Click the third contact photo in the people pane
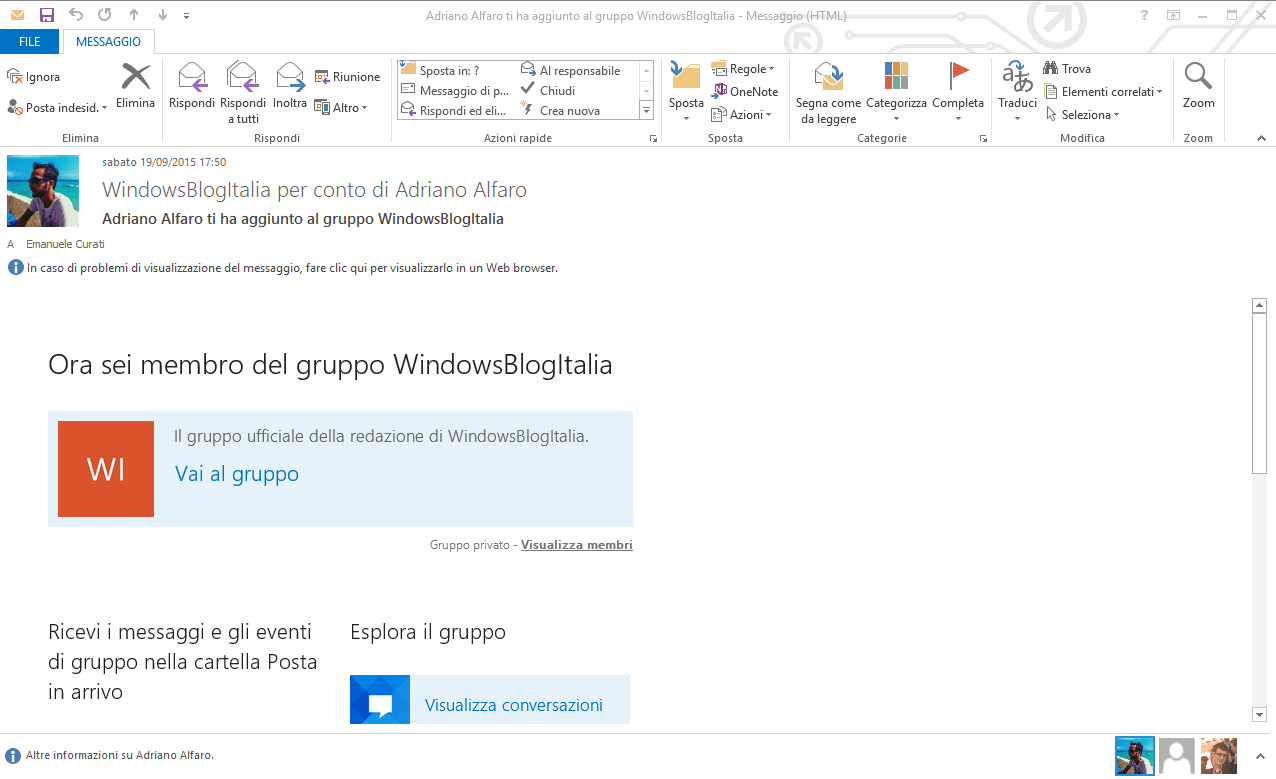Image resolution: width=1276 pixels, height=779 pixels. [x=1219, y=756]
